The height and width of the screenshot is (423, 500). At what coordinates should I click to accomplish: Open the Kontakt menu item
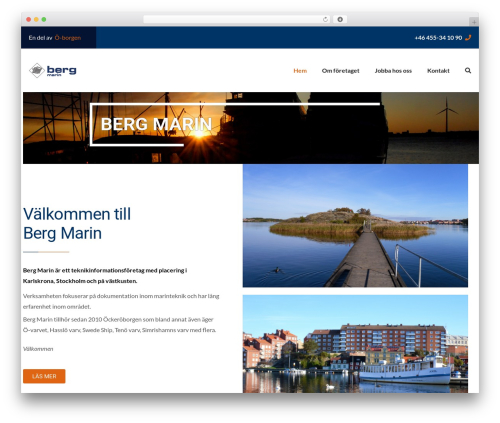[438, 71]
